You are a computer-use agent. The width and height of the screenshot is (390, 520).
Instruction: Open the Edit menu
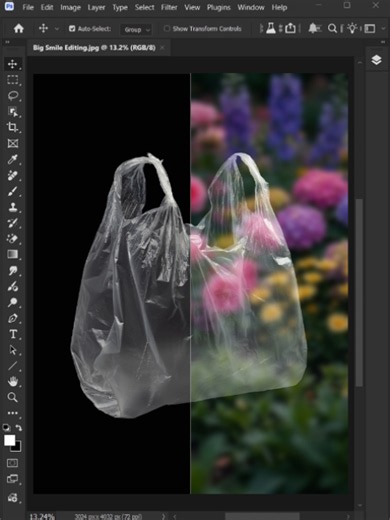coord(47,7)
